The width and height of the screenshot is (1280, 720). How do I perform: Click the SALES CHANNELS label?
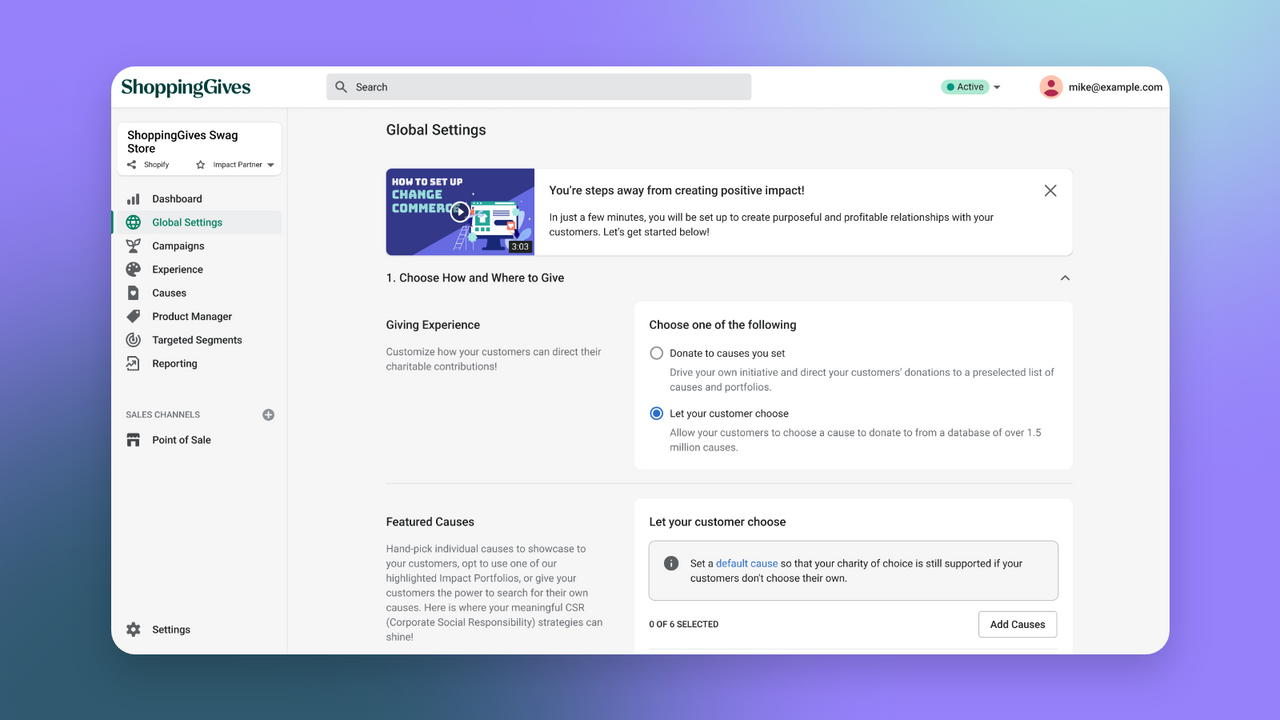[163, 415]
